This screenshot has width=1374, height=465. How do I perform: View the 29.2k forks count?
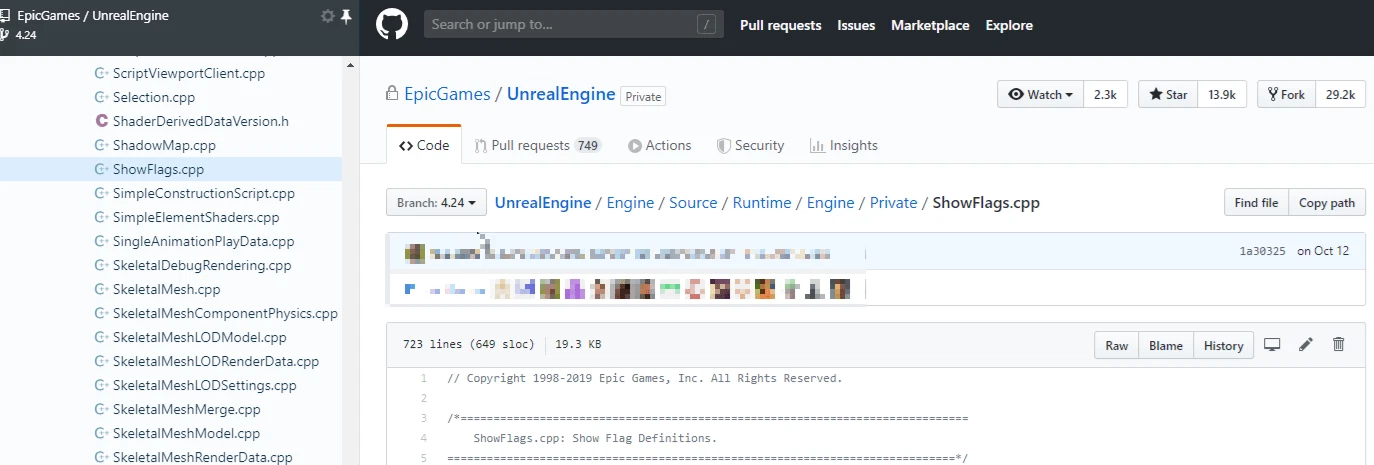[1340, 94]
